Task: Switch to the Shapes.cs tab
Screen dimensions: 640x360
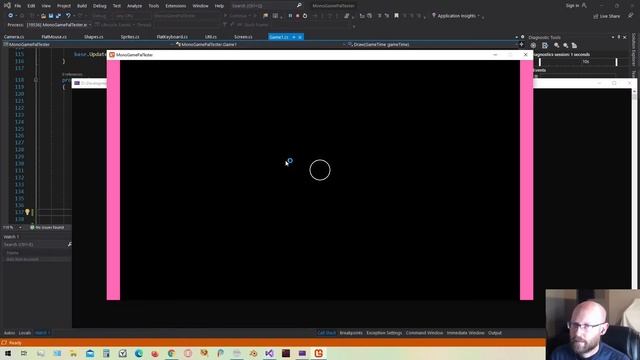Action: click(x=93, y=37)
